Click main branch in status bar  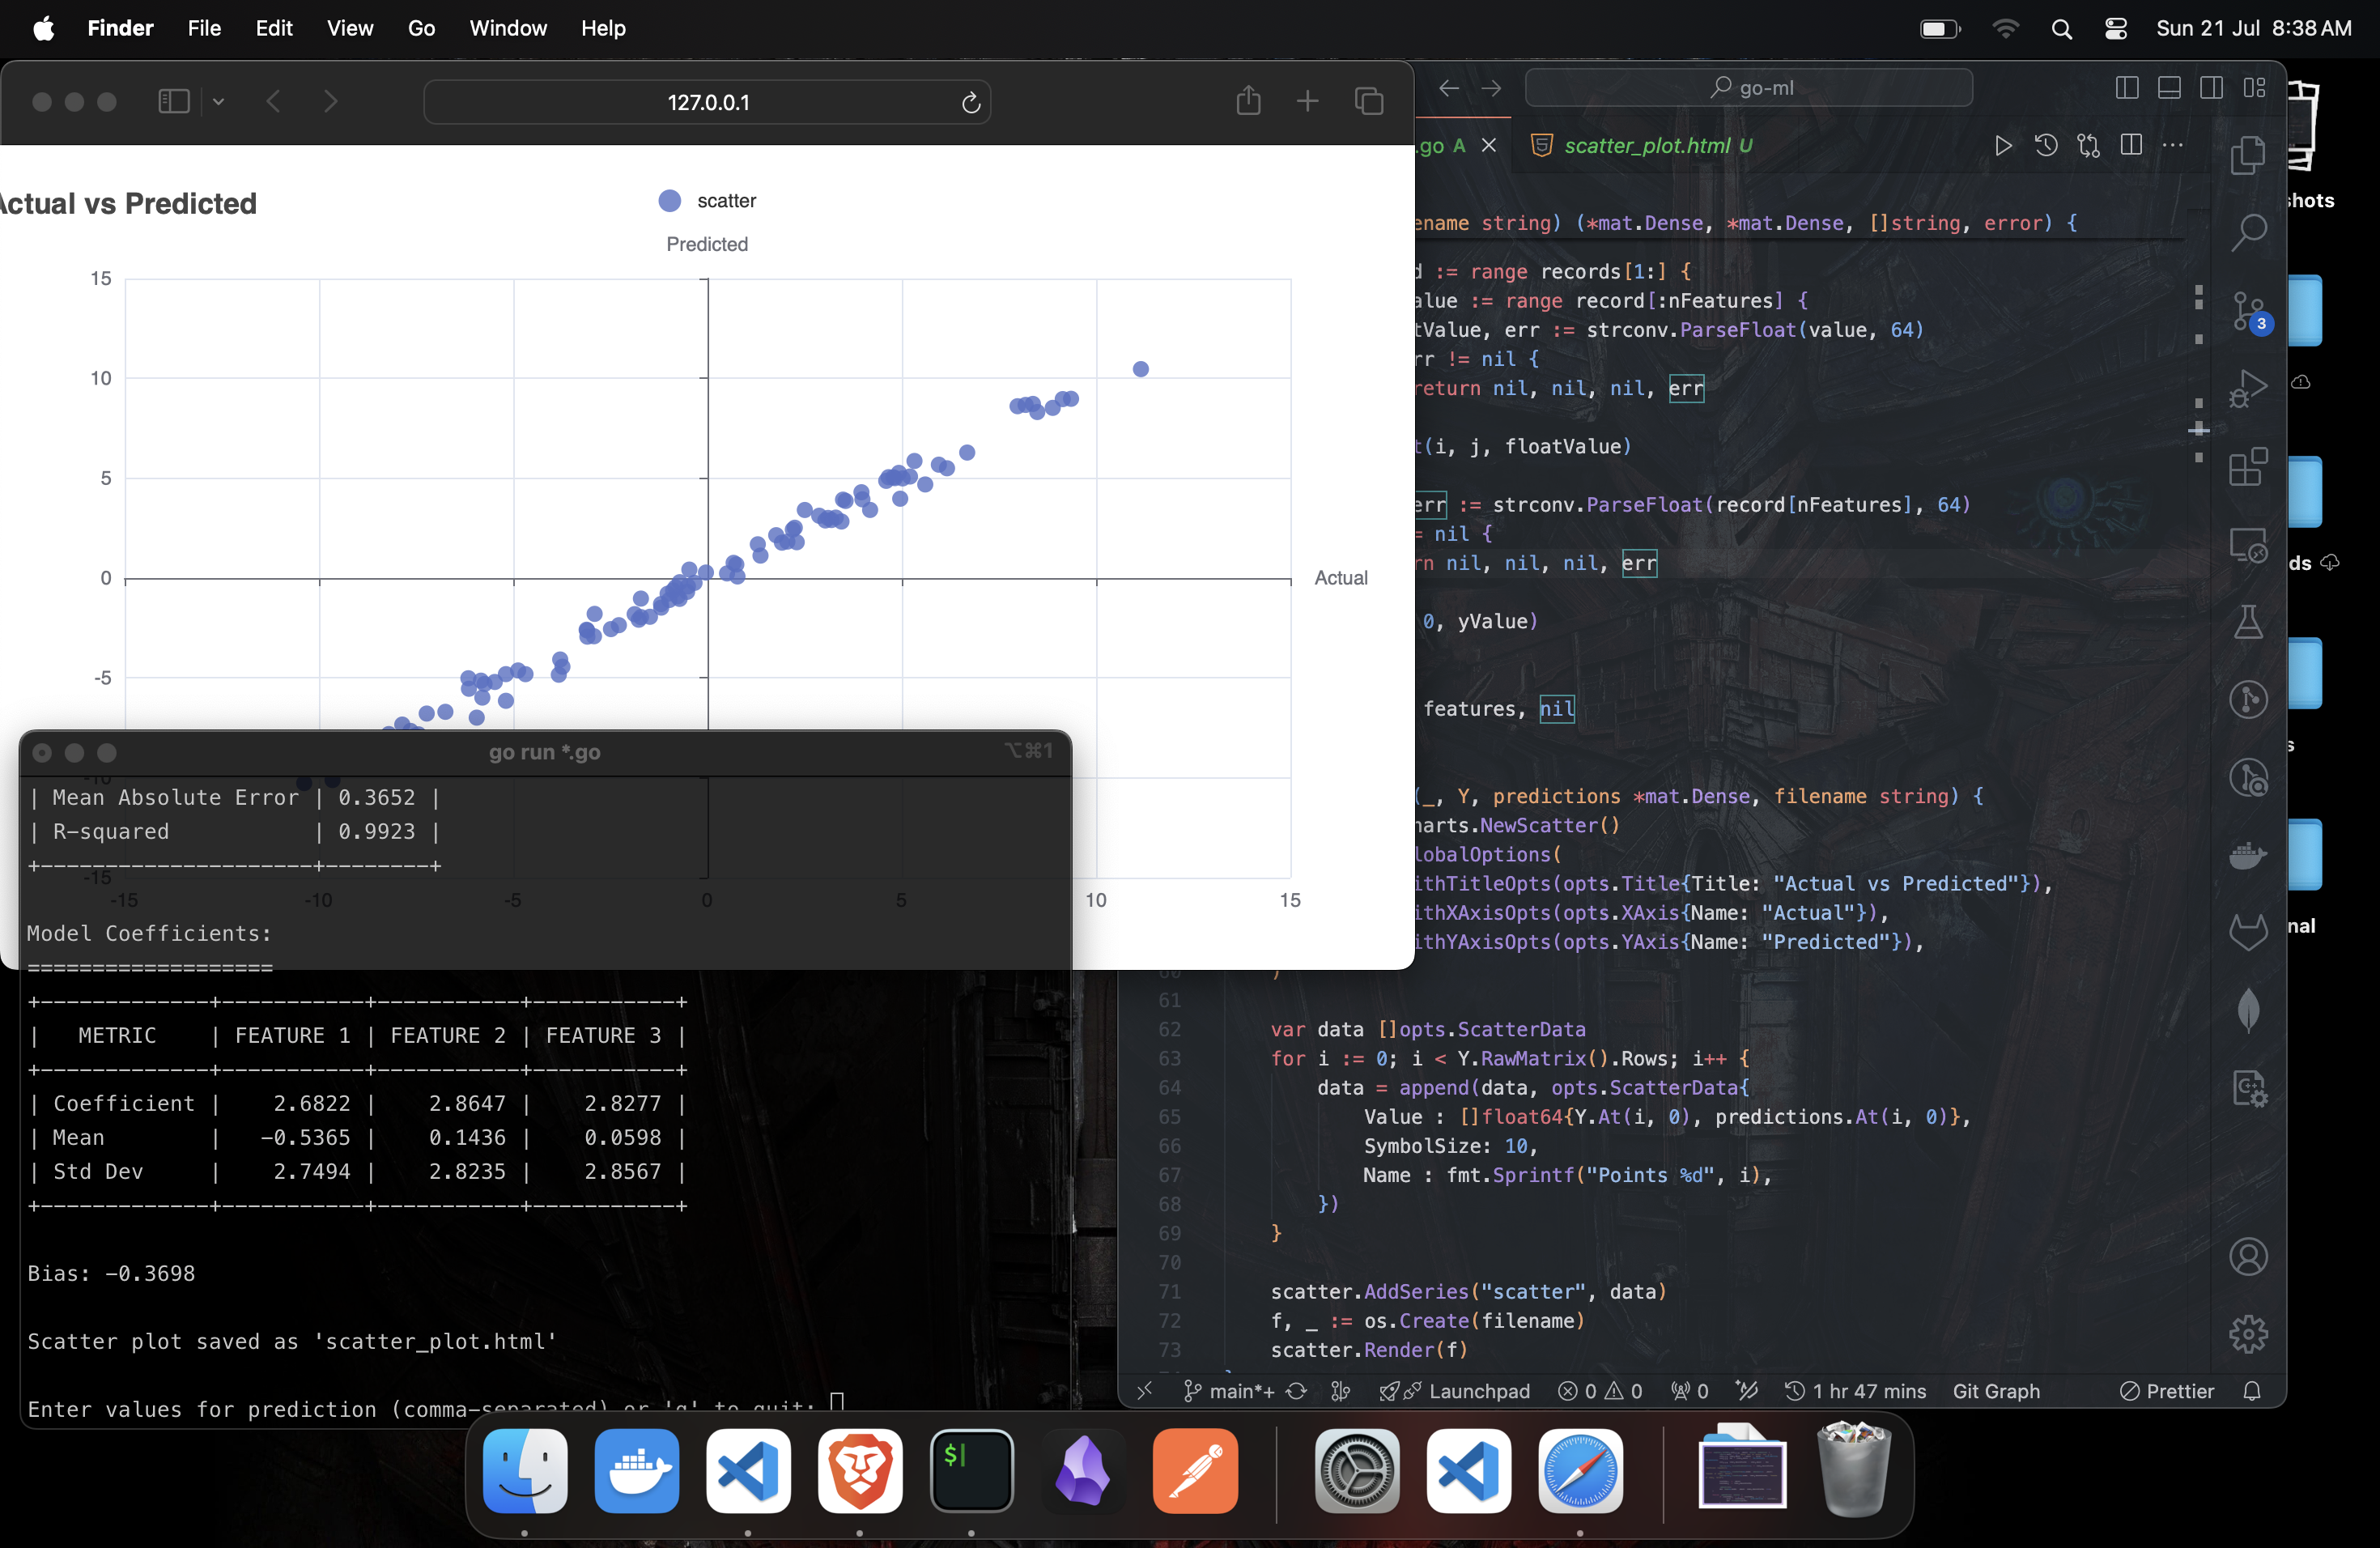click(x=1230, y=1391)
